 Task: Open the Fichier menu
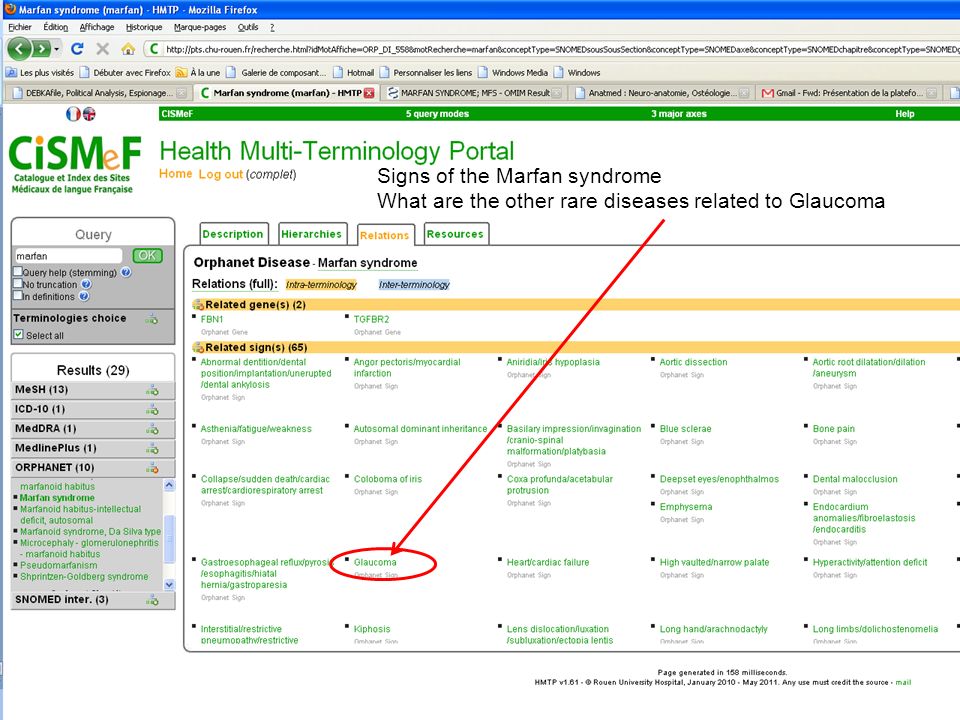(20, 27)
